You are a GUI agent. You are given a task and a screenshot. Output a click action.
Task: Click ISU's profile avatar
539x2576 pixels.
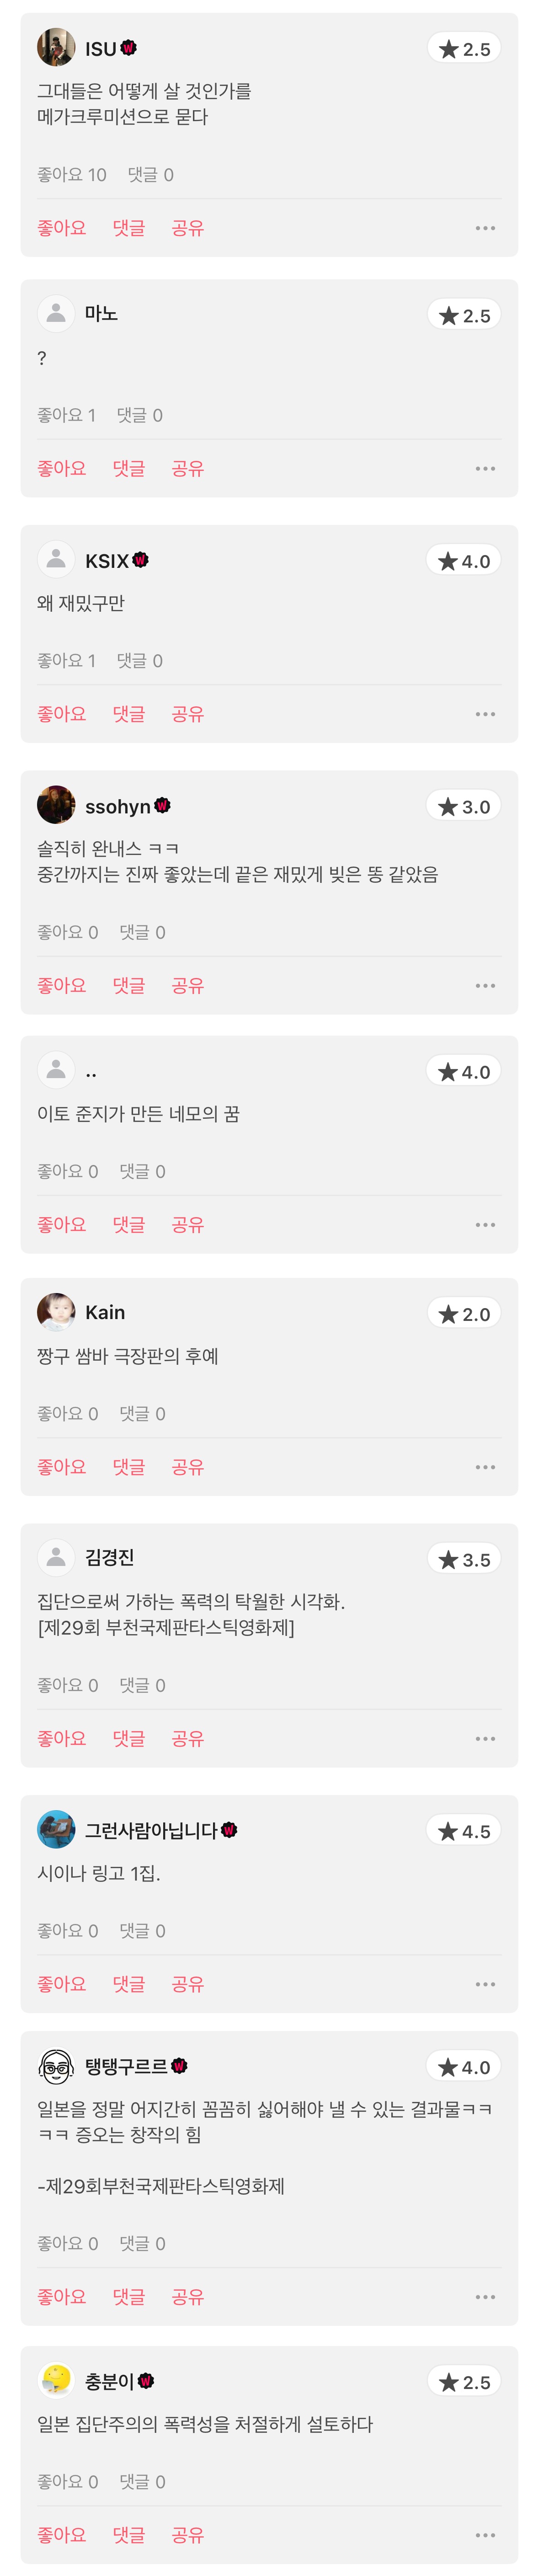[56, 48]
